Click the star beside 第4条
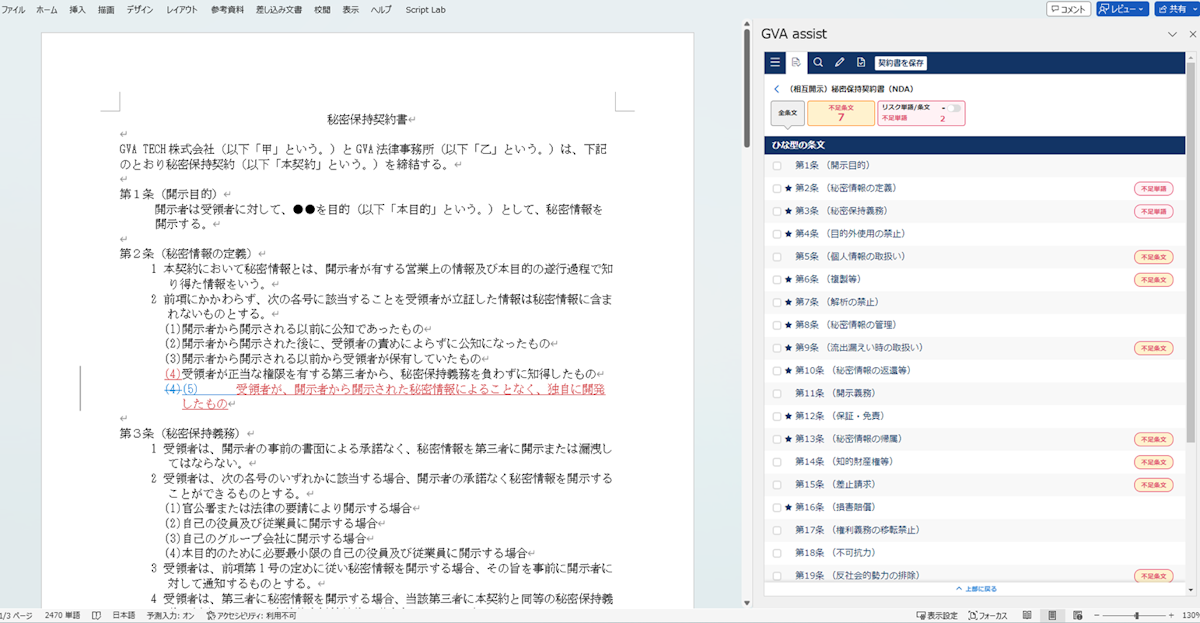Screen dimensions: 1200x623 [x=788, y=234]
